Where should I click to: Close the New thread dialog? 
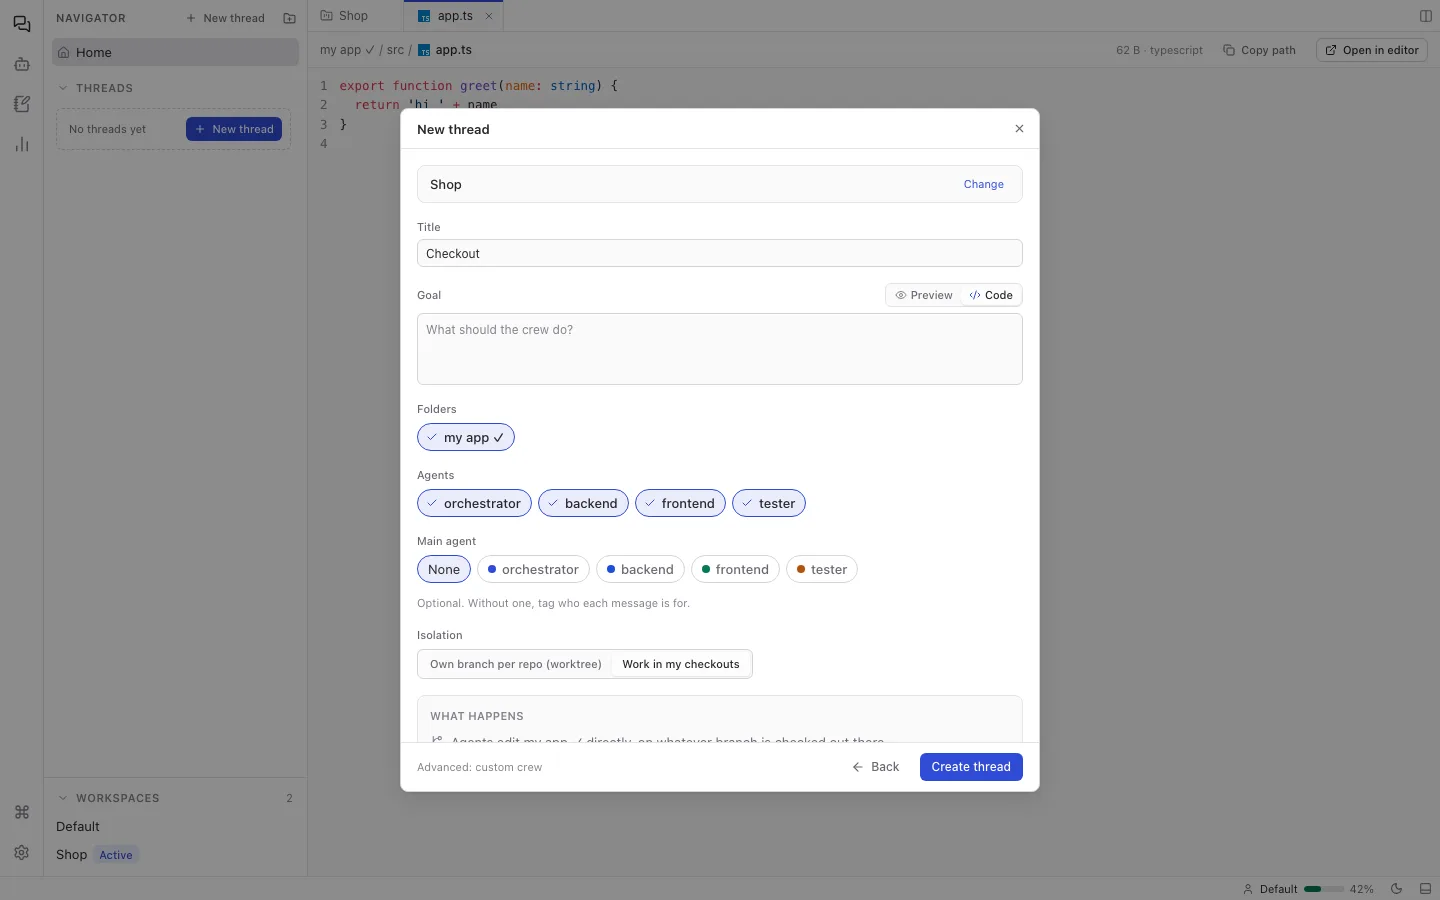pyautogui.click(x=1019, y=129)
